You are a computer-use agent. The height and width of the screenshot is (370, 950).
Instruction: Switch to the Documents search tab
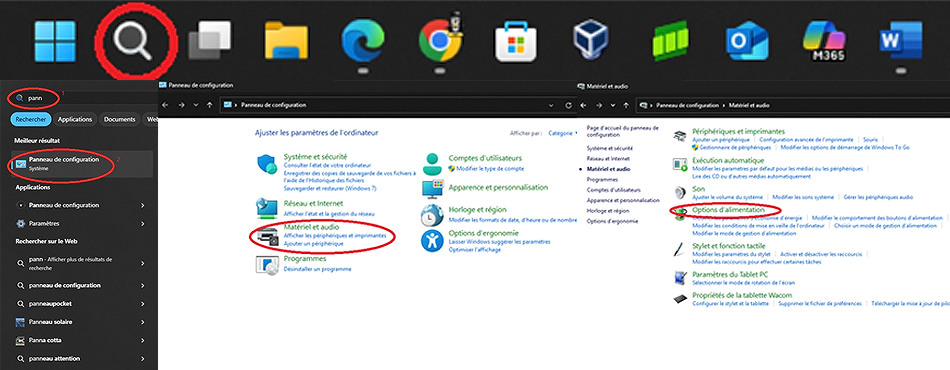(119, 119)
